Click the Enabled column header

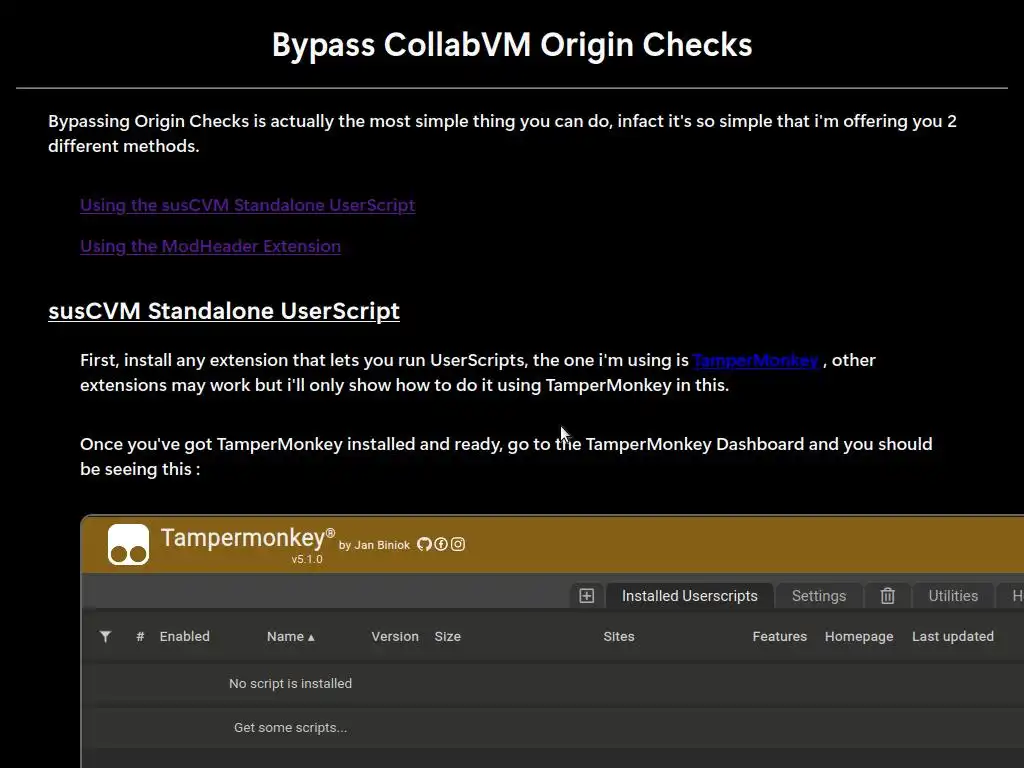coord(185,636)
